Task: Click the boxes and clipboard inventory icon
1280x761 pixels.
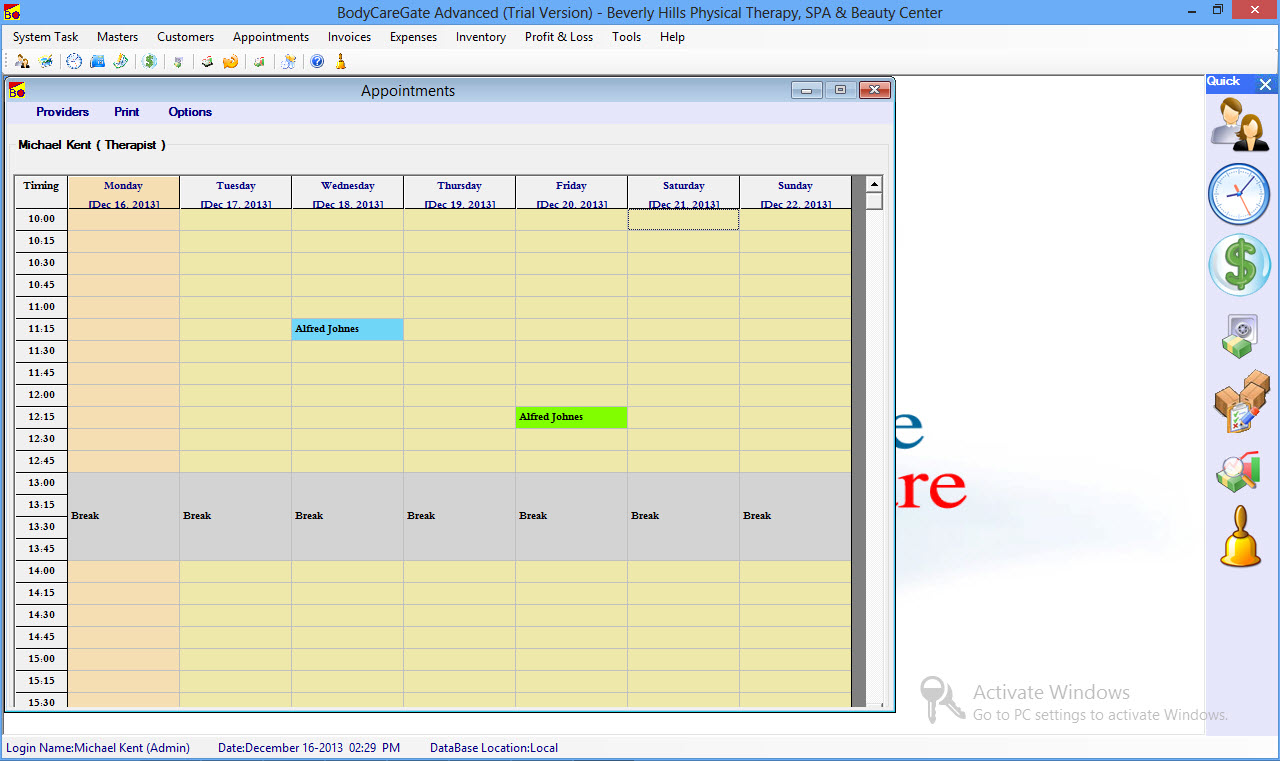Action: coord(1240,402)
